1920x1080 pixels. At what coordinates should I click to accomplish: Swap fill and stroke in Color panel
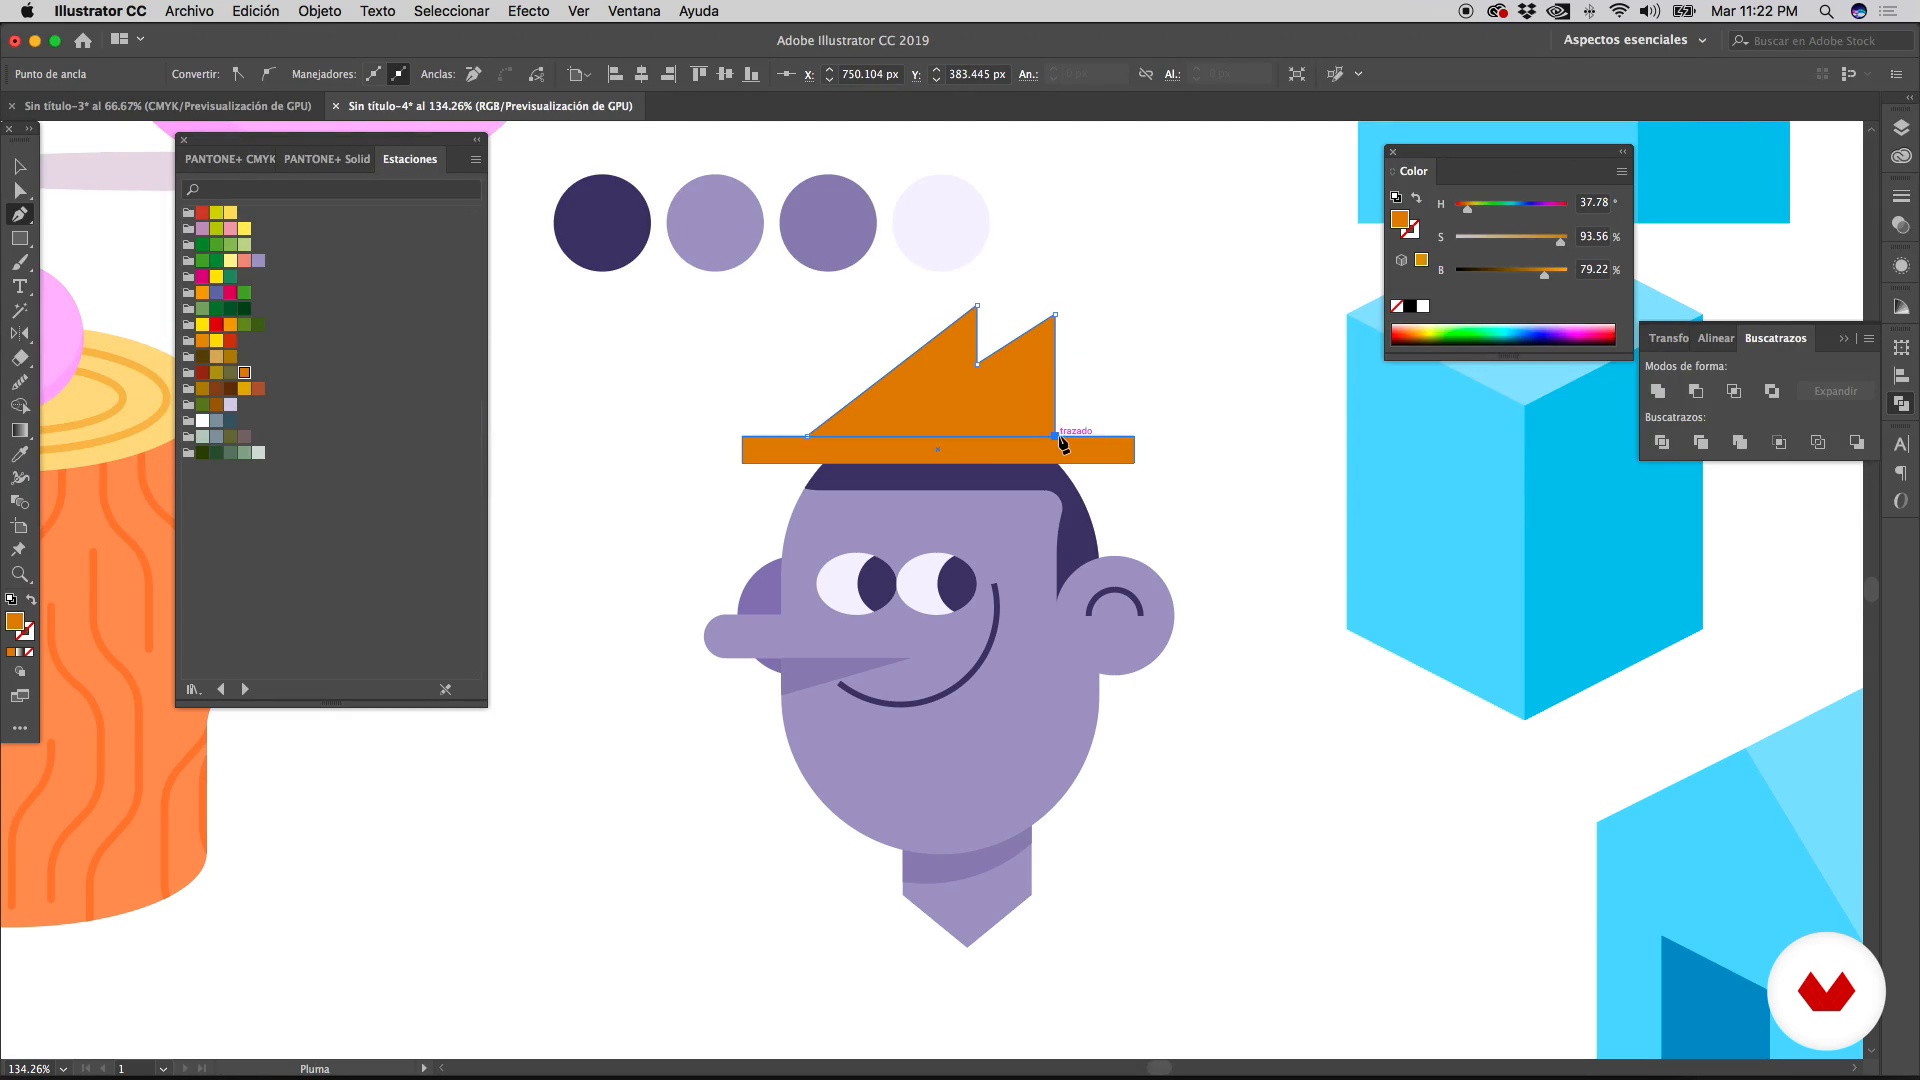[x=1416, y=198]
